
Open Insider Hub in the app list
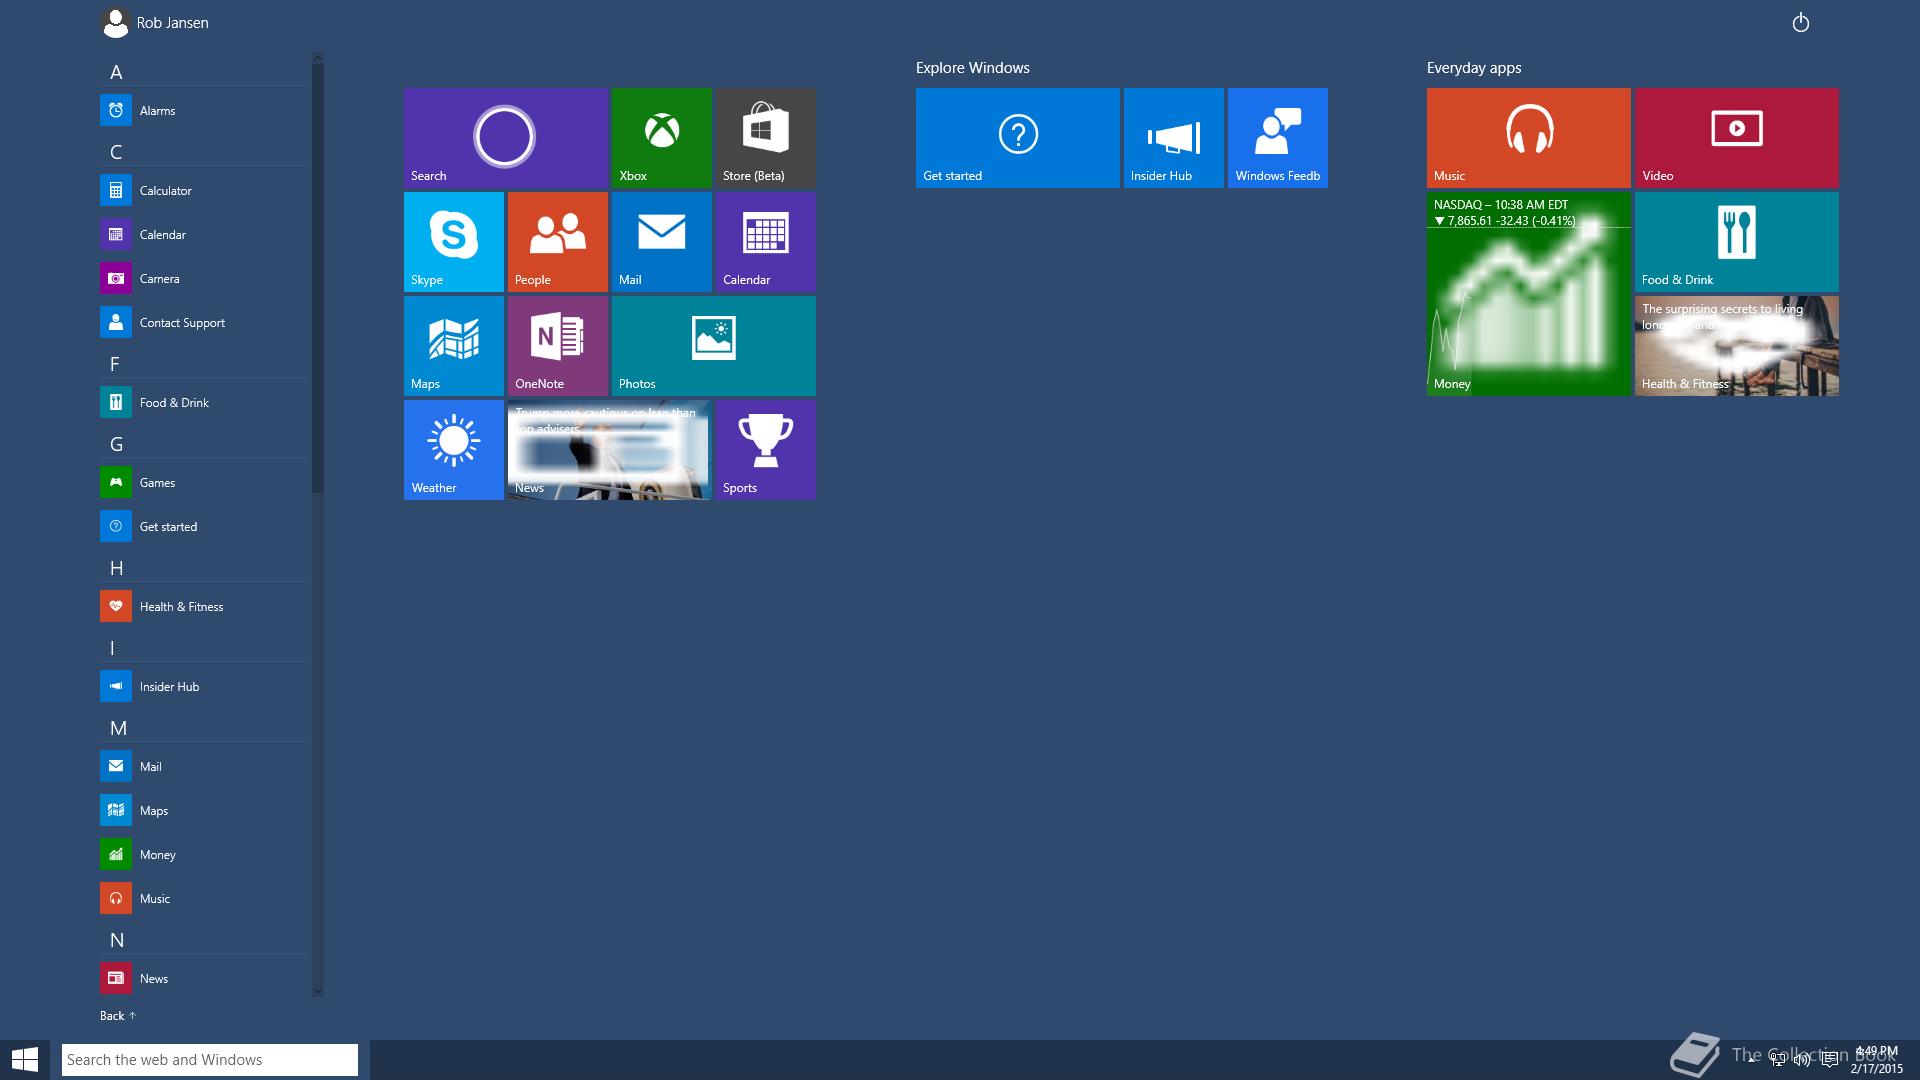(x=204, y=686)
